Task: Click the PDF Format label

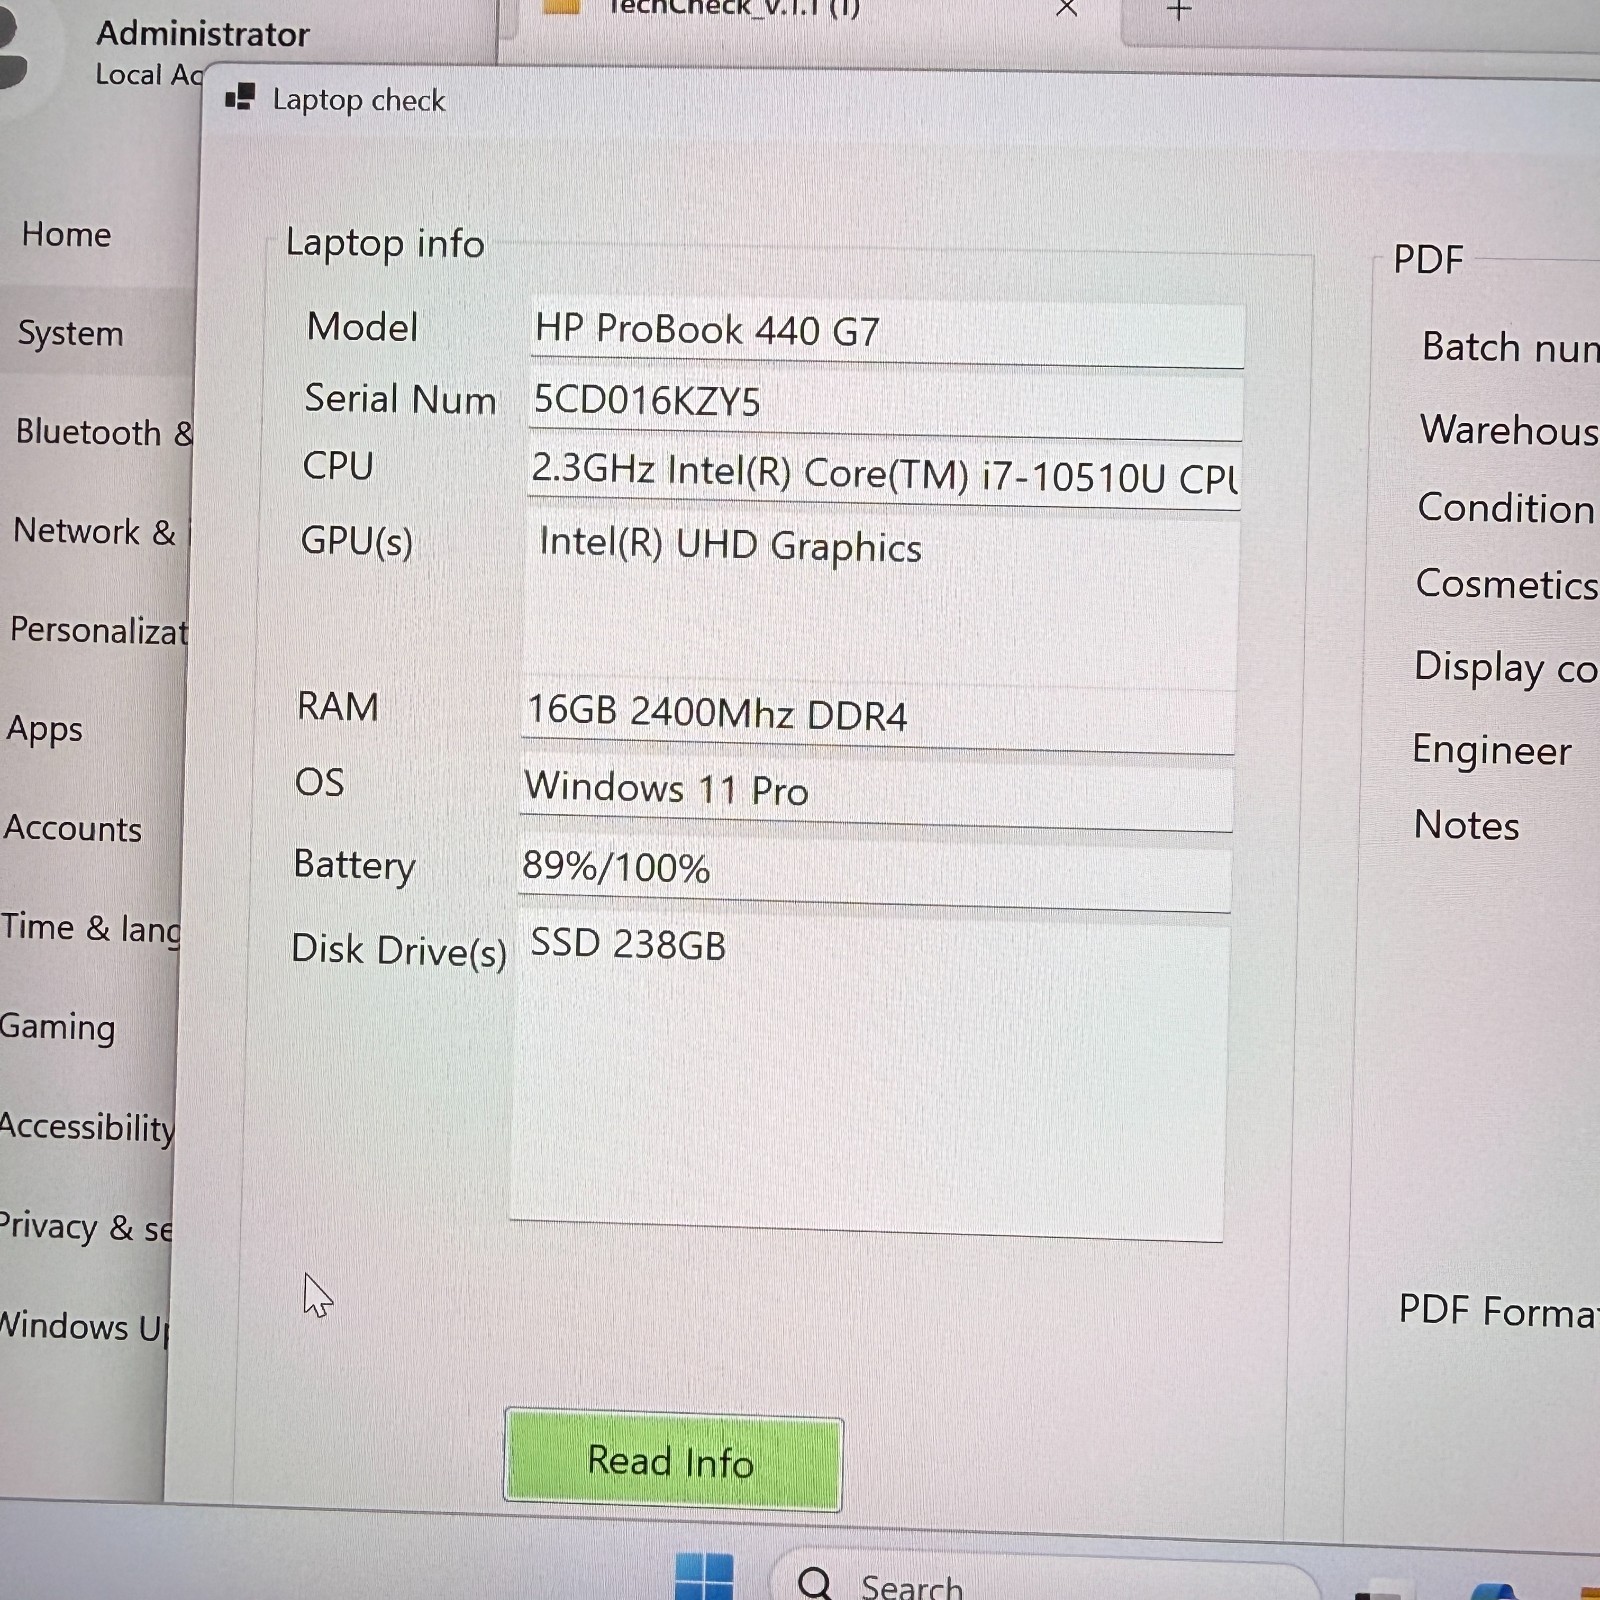Action: 1498,1310
